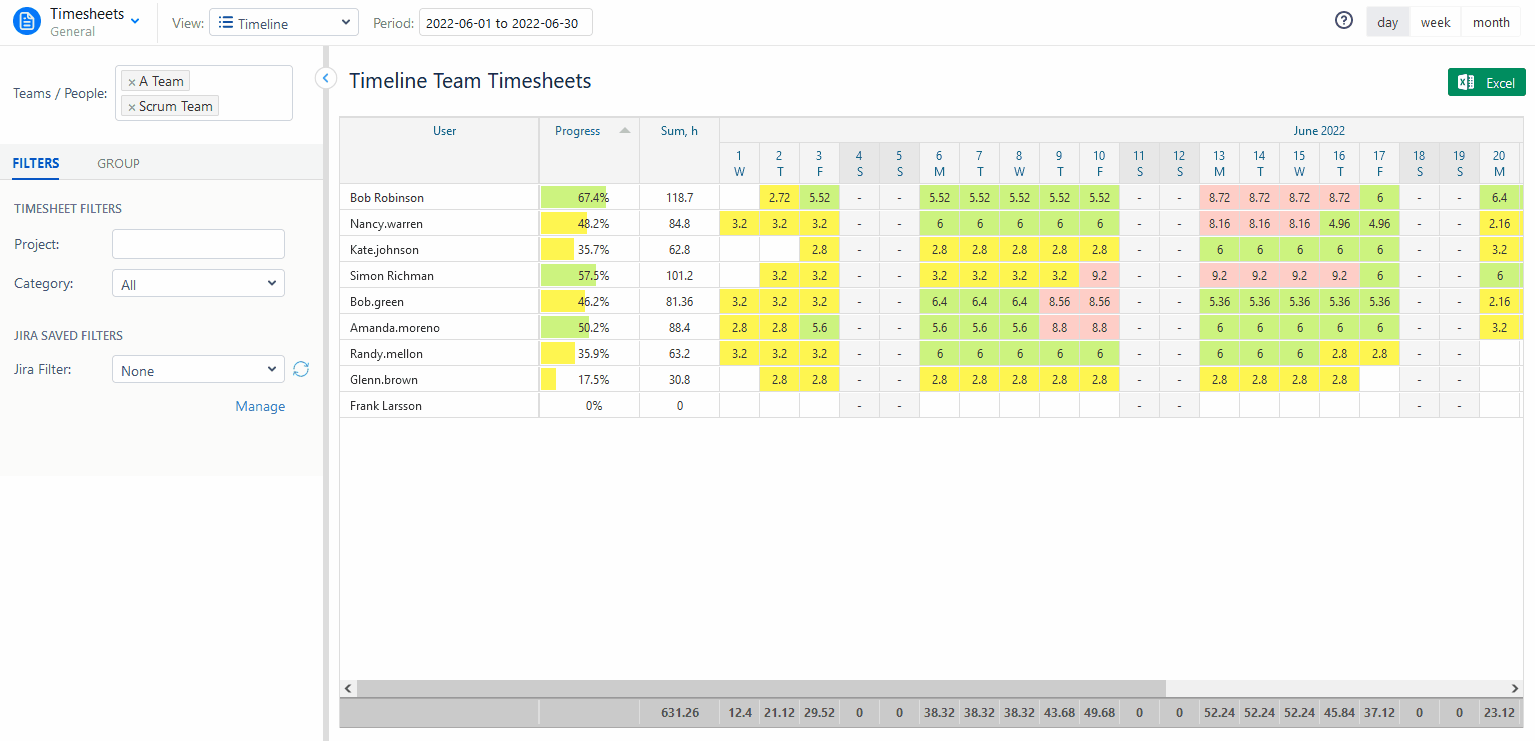This screenshot has width=1535, height=741.
Task: Collapse the sidebar with arrow button
Action: [x=326, y=78]
